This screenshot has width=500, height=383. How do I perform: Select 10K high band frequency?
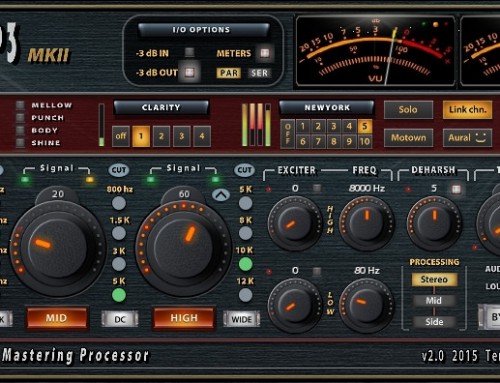pos(245,264)
